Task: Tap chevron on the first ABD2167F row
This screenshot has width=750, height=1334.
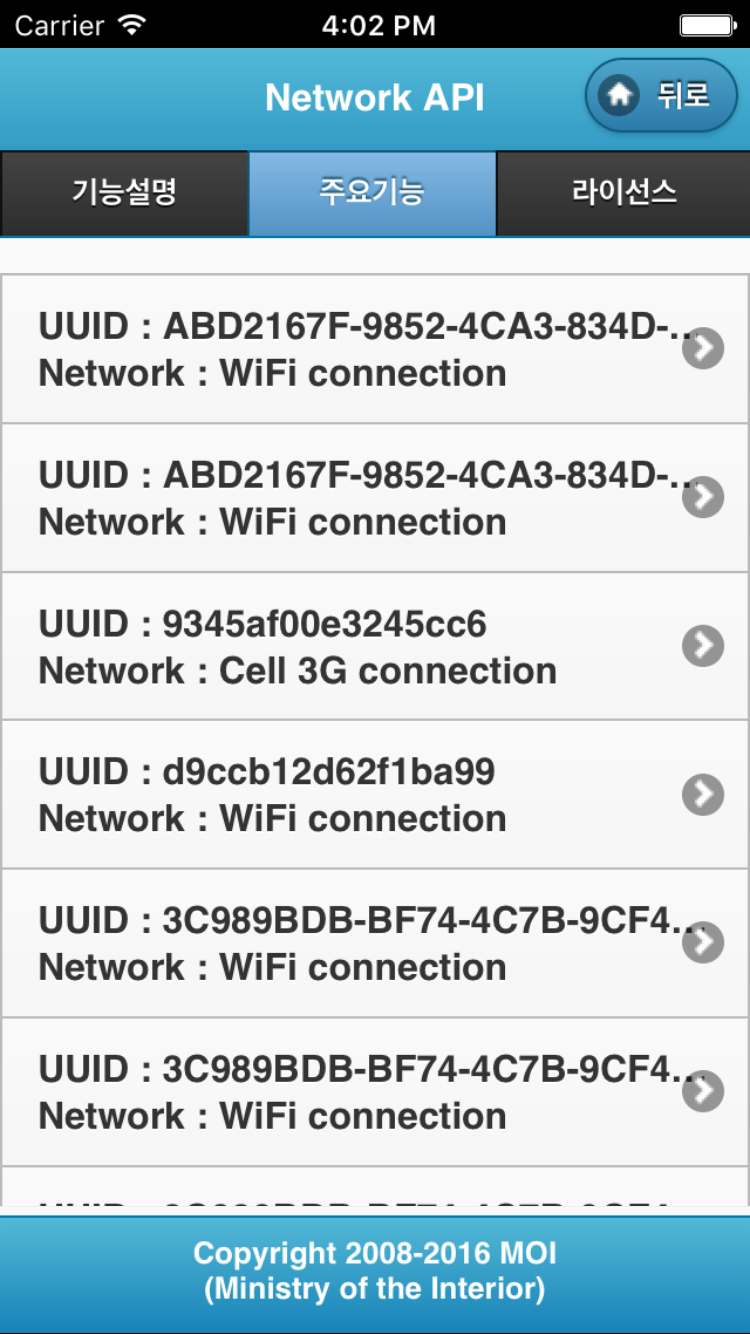Action: click(703, 349)
